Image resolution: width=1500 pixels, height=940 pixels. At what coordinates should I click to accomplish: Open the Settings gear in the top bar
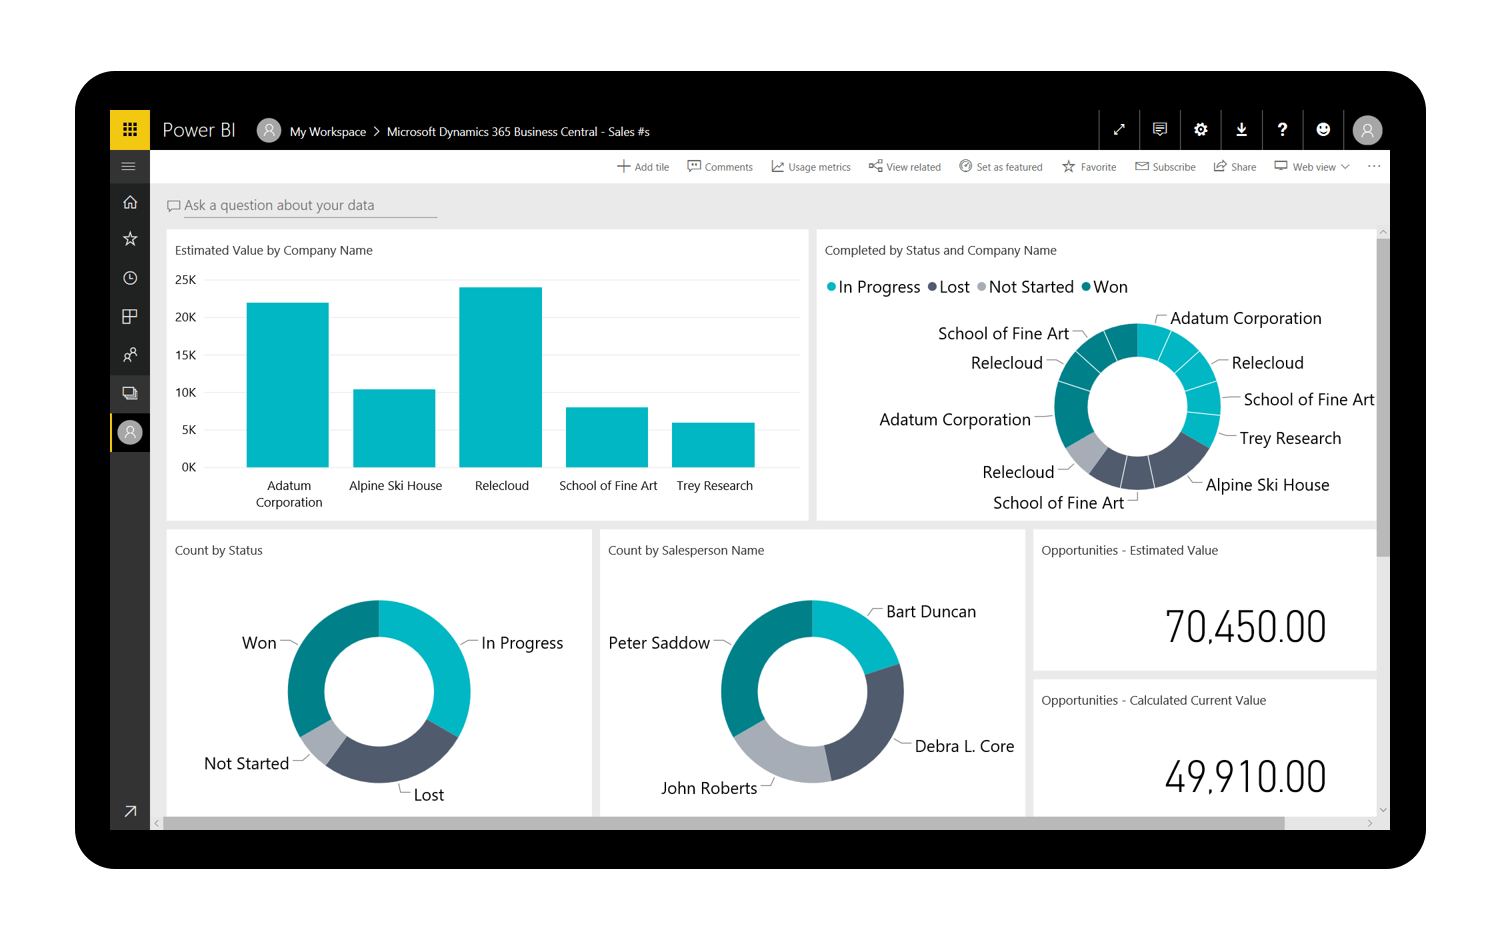click(x=1200, y=130)
